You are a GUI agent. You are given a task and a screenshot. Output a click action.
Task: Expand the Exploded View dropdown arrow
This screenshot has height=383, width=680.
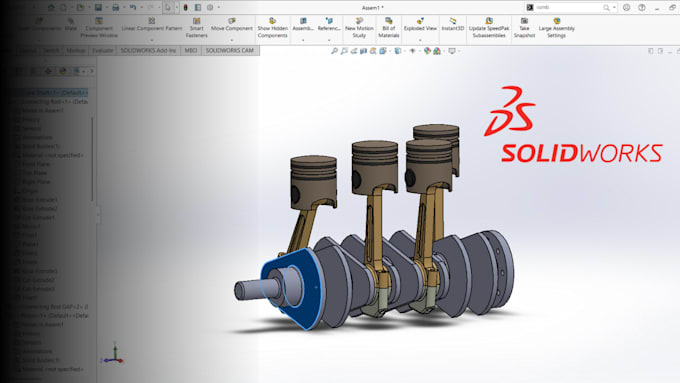[420, 40]
